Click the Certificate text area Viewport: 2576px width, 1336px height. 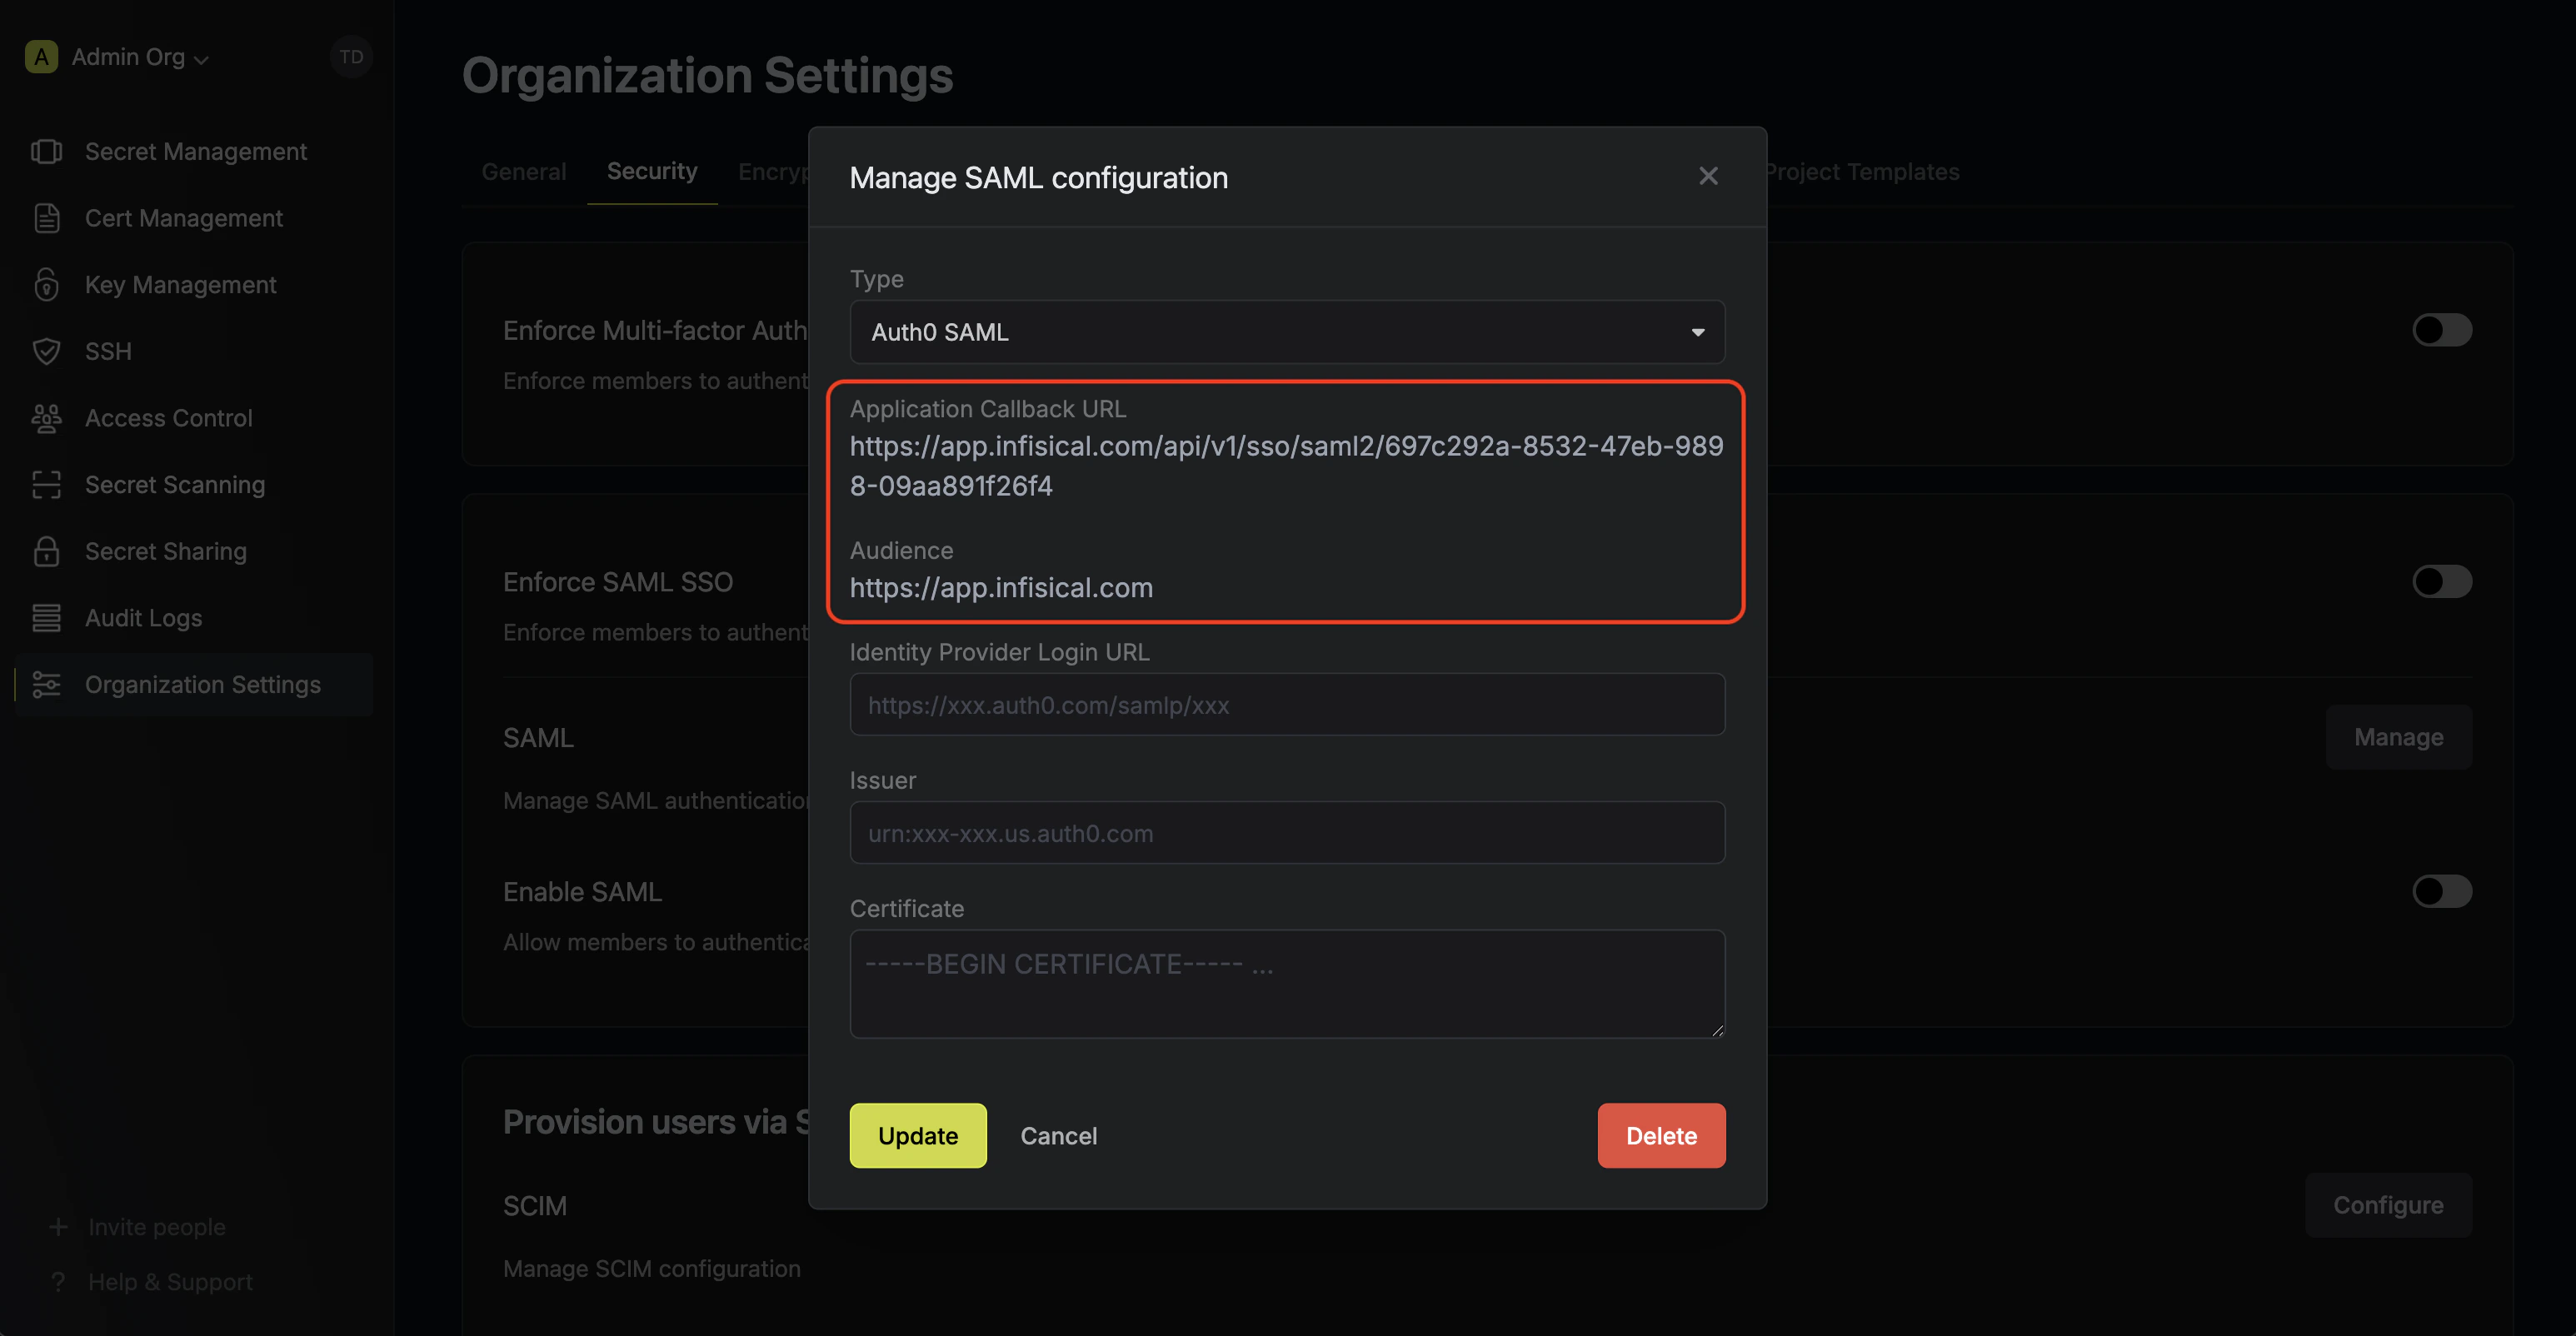1287,984
